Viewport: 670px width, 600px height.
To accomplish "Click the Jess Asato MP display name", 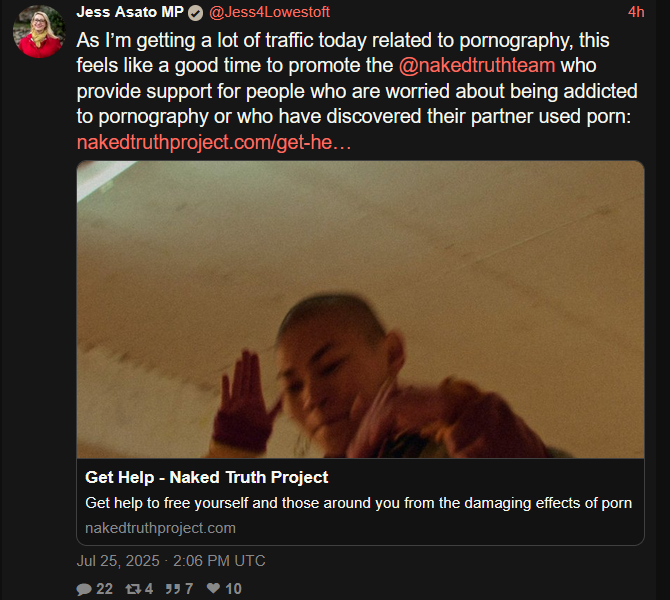I will coord(130,12).
